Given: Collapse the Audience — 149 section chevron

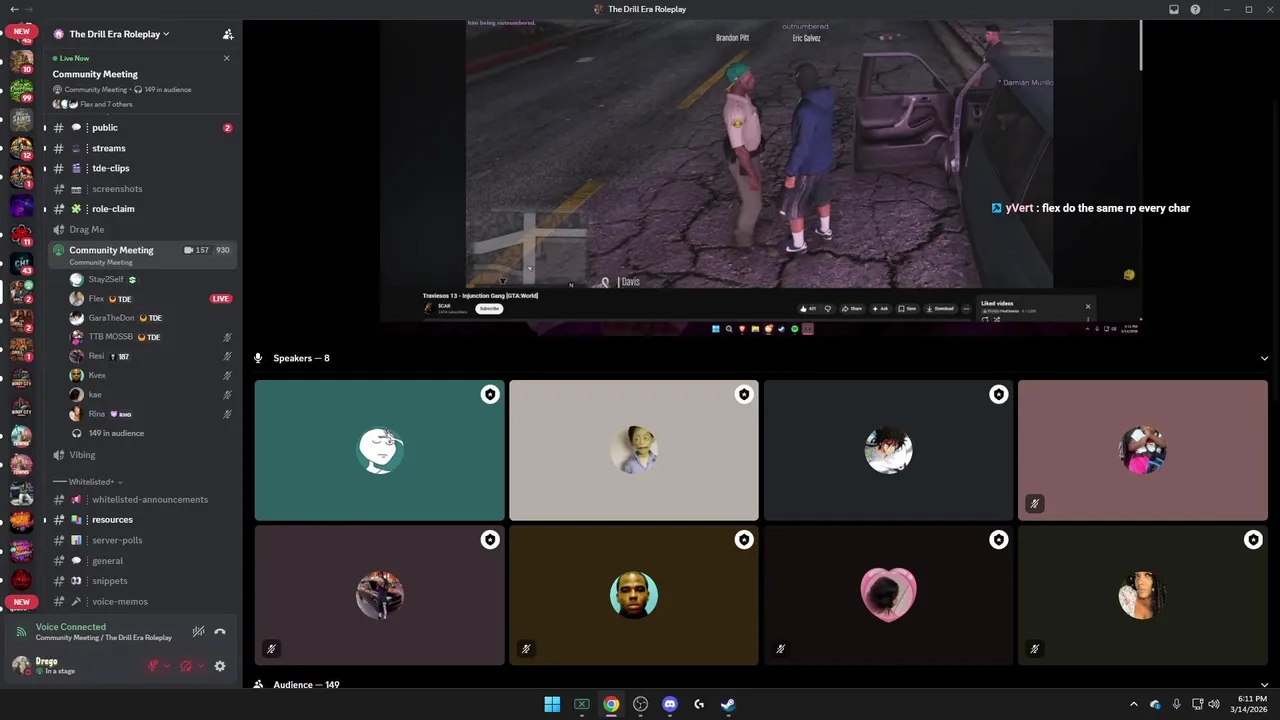Looking at the screenshot, I should (1264, 685).
